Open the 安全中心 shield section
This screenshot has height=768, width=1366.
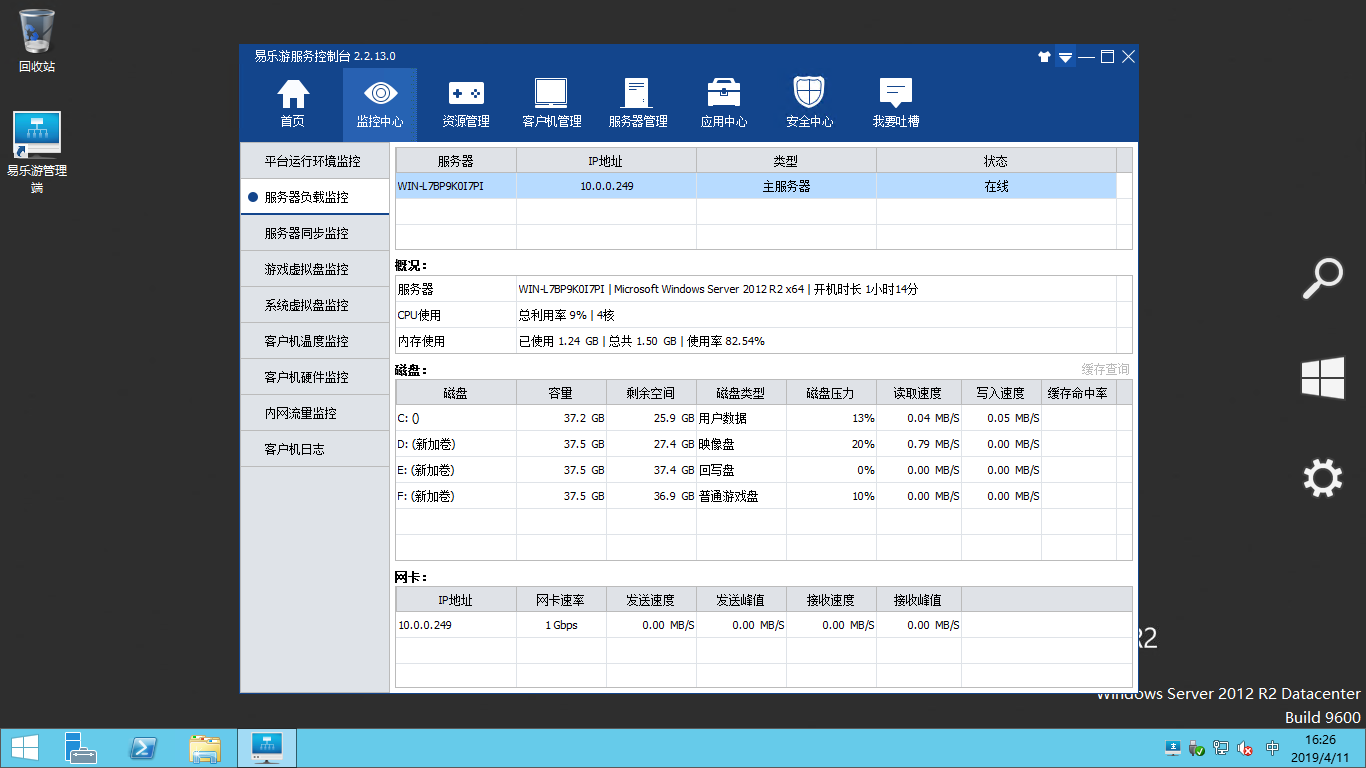tap(810, 104)
